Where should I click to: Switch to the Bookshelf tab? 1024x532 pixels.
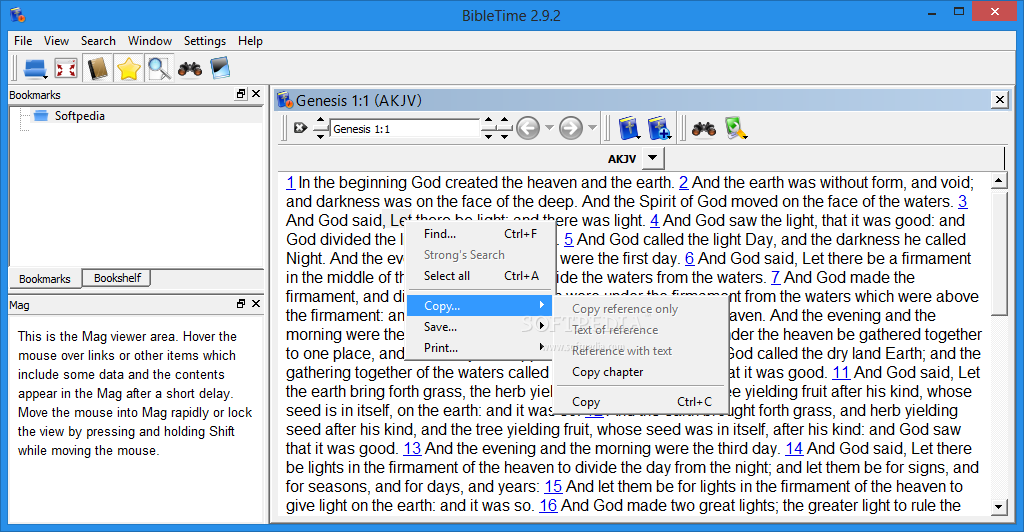(118, 278)
